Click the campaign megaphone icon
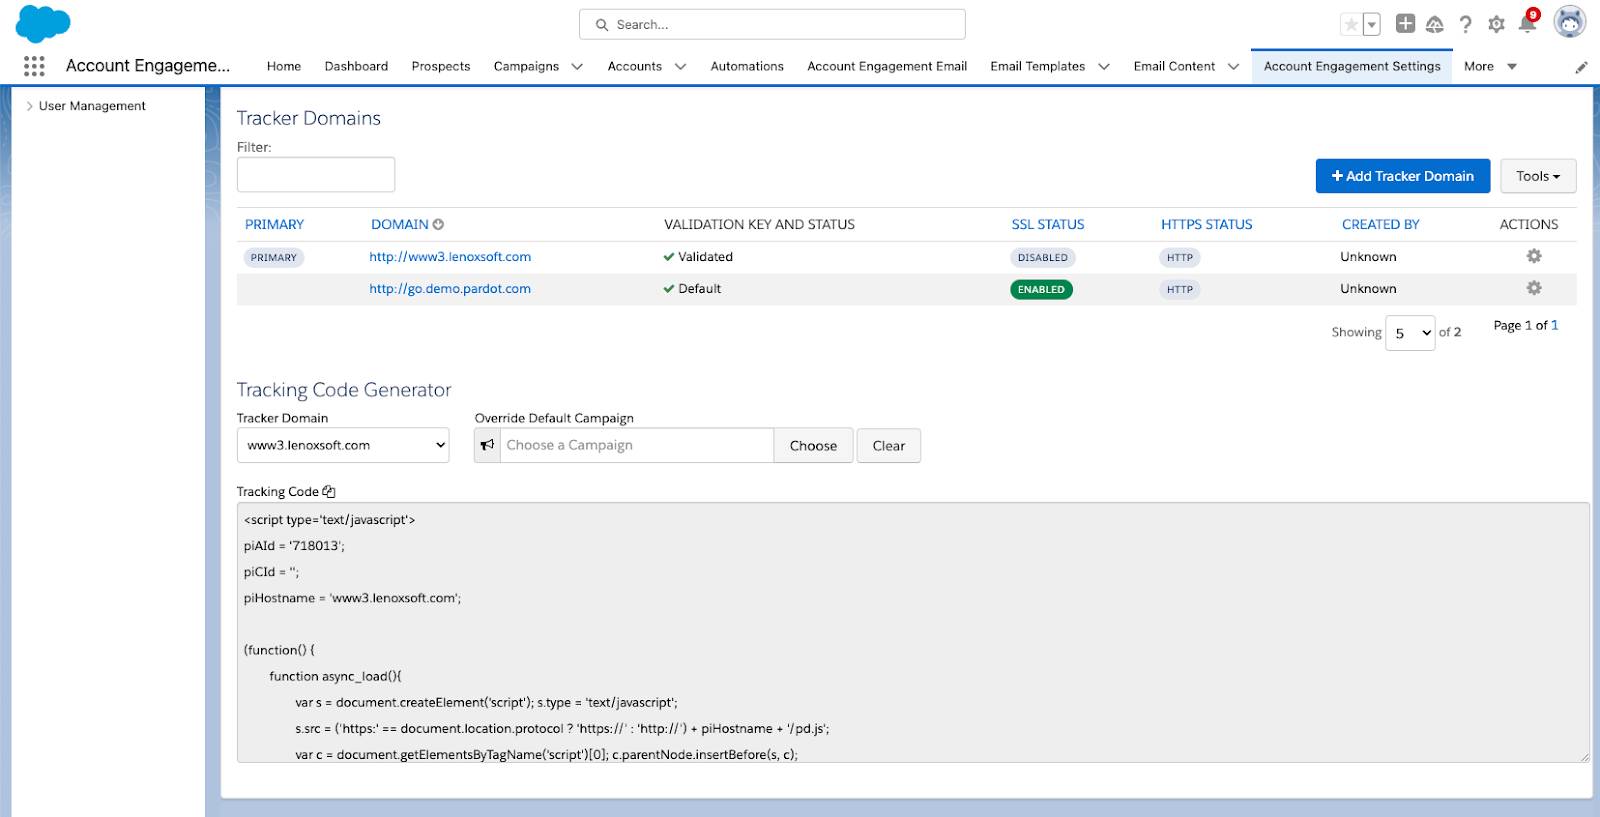The width and height of the screenshot is (1600, 817). click(x=487, y=445)
